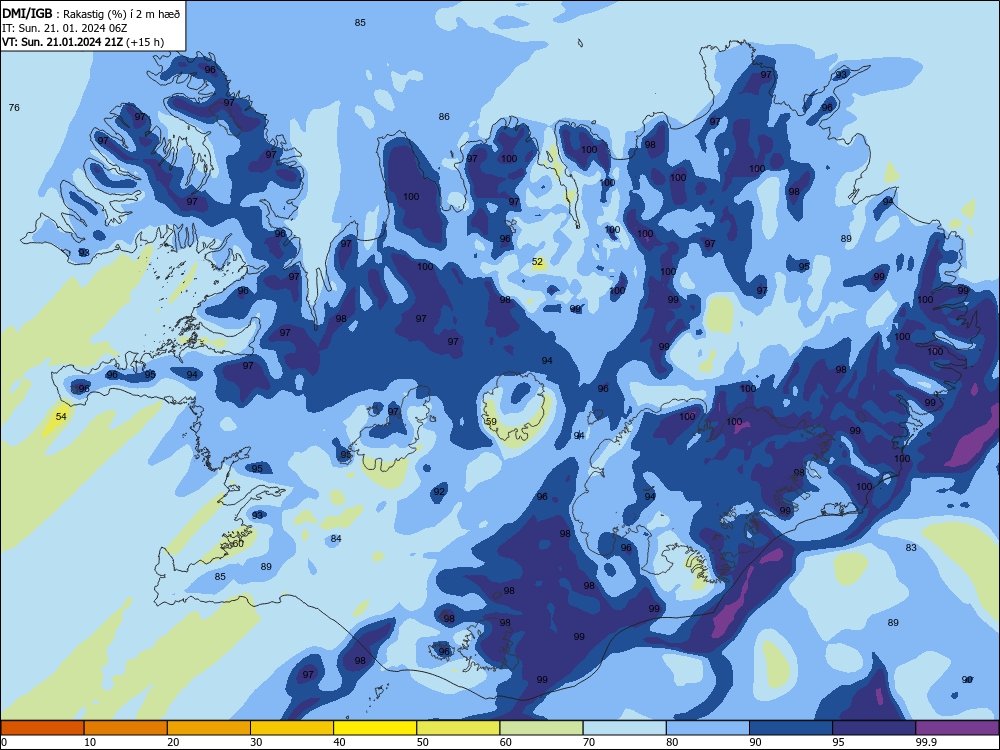Select the low value 54 on the yellow patch
Viewport: 1000px width, 750px height.
61,416
